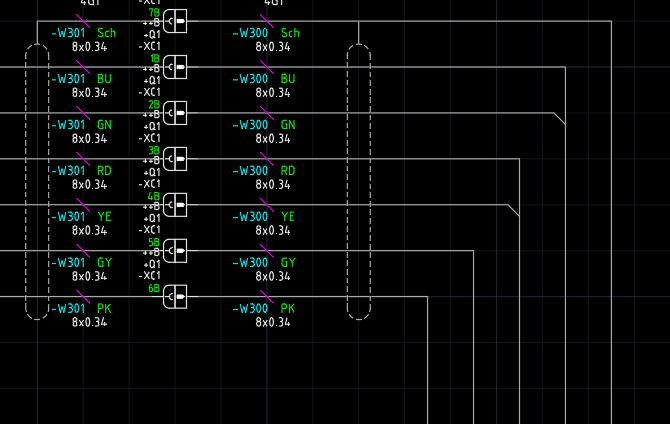Screen dimensions: 670x424
Task: Click the -W301 cable label beside GN
Action: pyautogui.click(x=68, y=125)
